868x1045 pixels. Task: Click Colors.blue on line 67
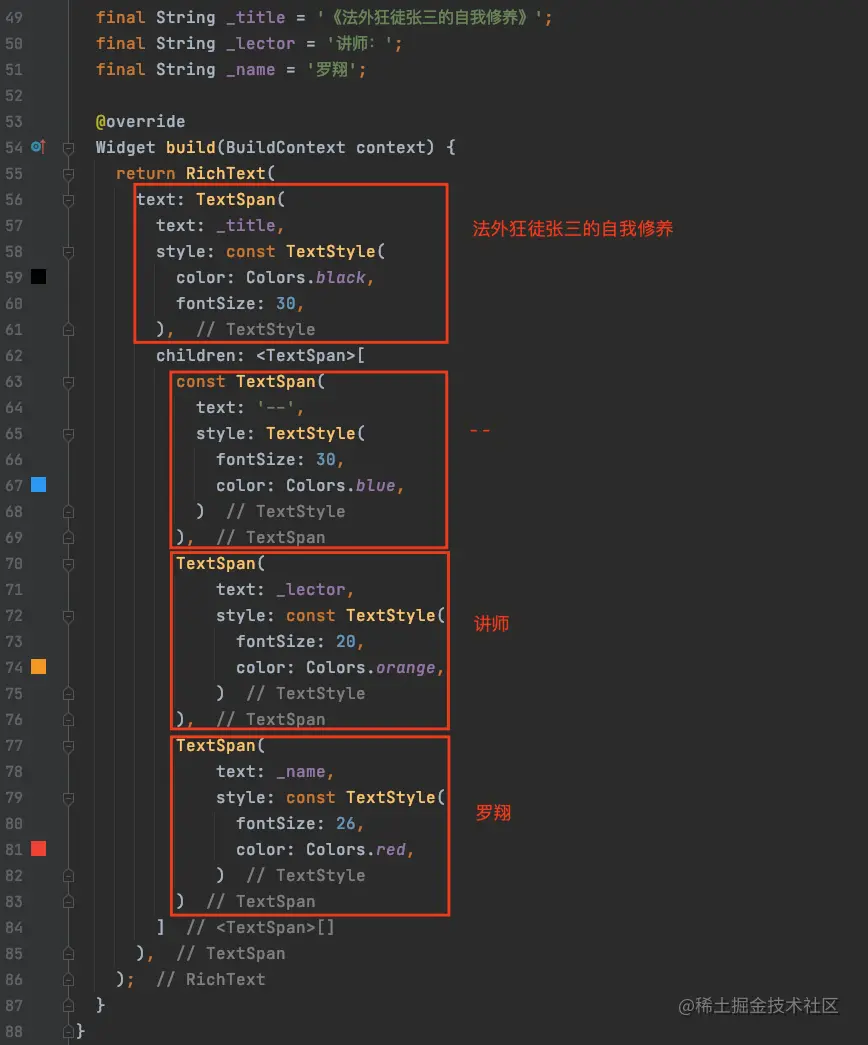(x=341, y=485)
